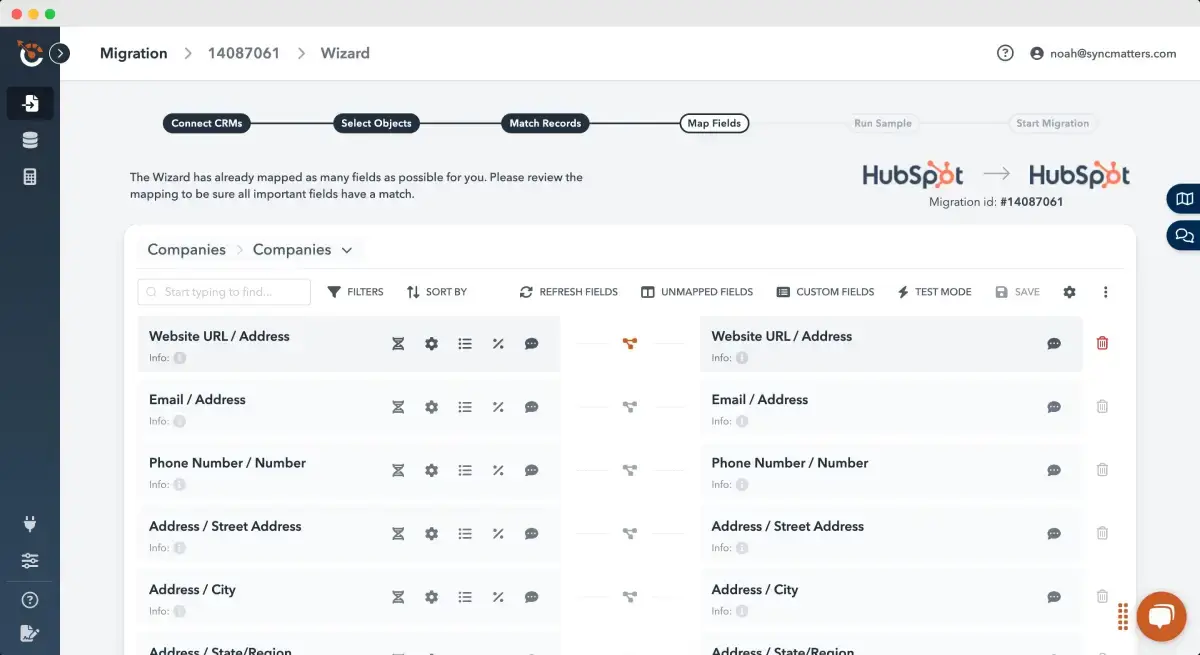Viewport: 1200px width, 655px height.
Task: Open the Sort By options
Action: coord(437,292)
